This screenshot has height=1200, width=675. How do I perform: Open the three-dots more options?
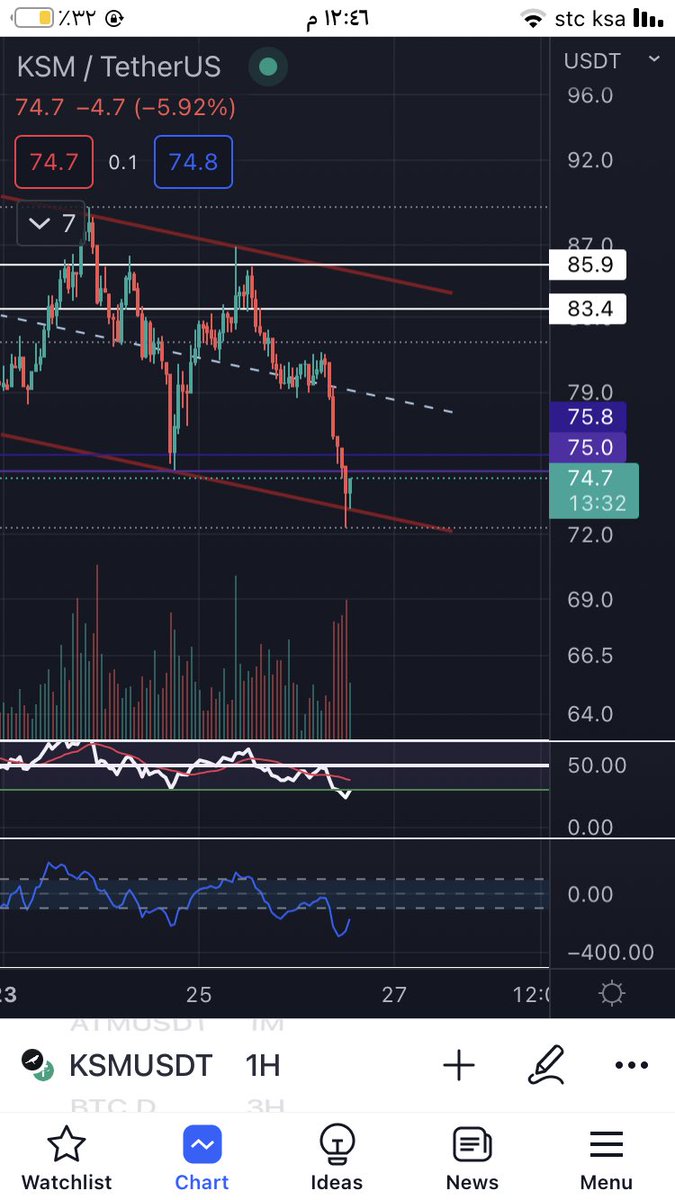tap(632, 1066)
